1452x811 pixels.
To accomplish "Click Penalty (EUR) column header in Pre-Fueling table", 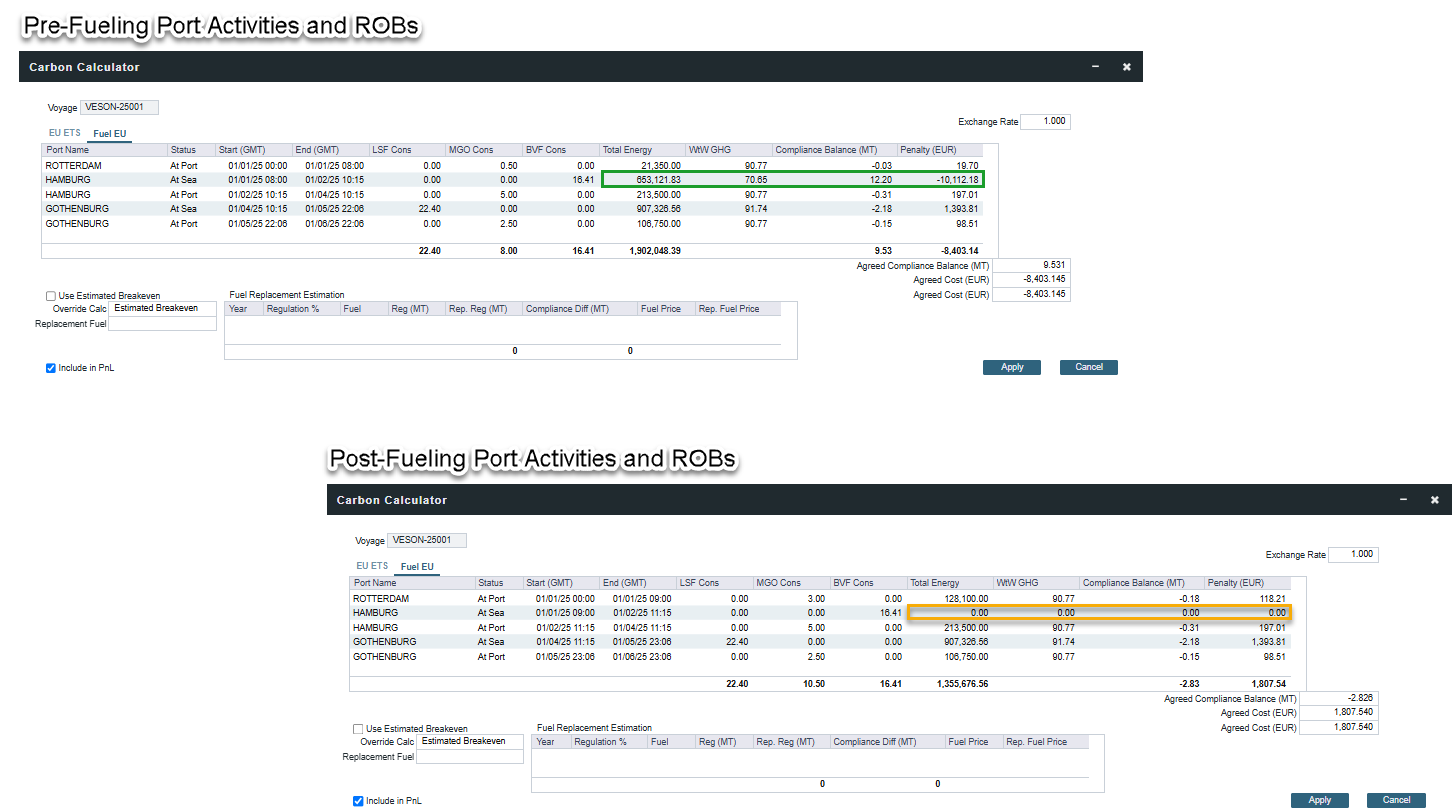I will tap(940, 150).
